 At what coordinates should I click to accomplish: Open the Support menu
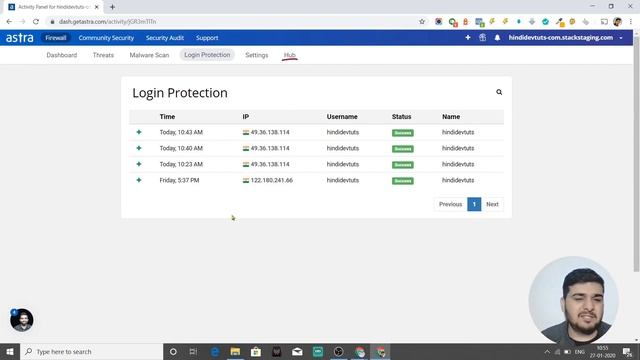(207, 38)
